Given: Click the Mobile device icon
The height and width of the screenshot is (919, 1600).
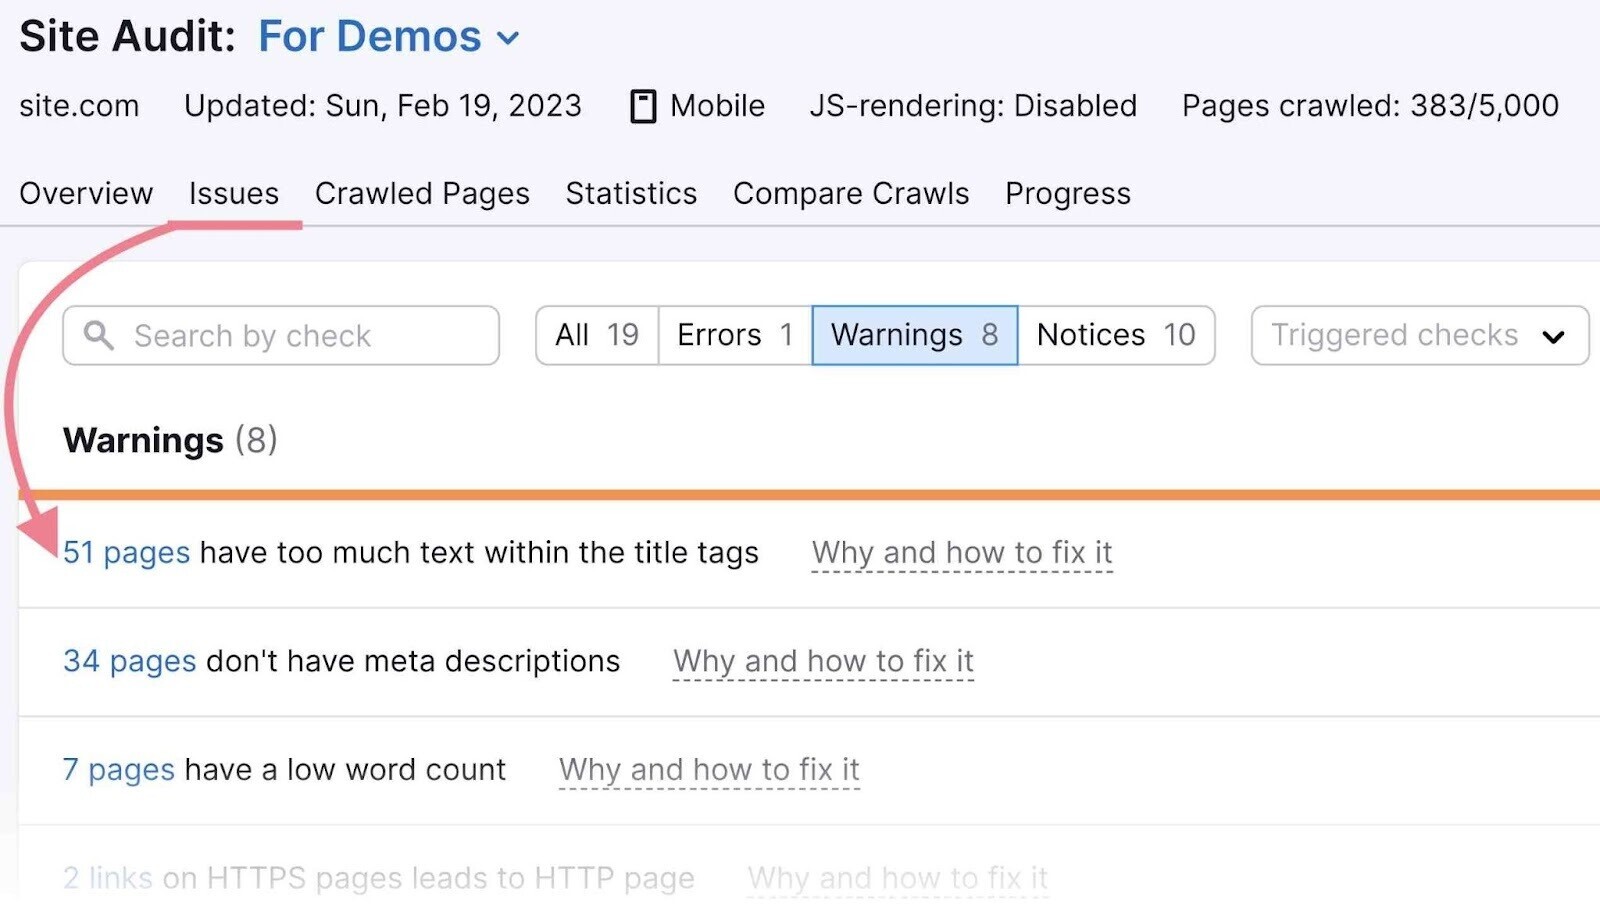Looking at the screenshot, I should [x=643, y=105].
